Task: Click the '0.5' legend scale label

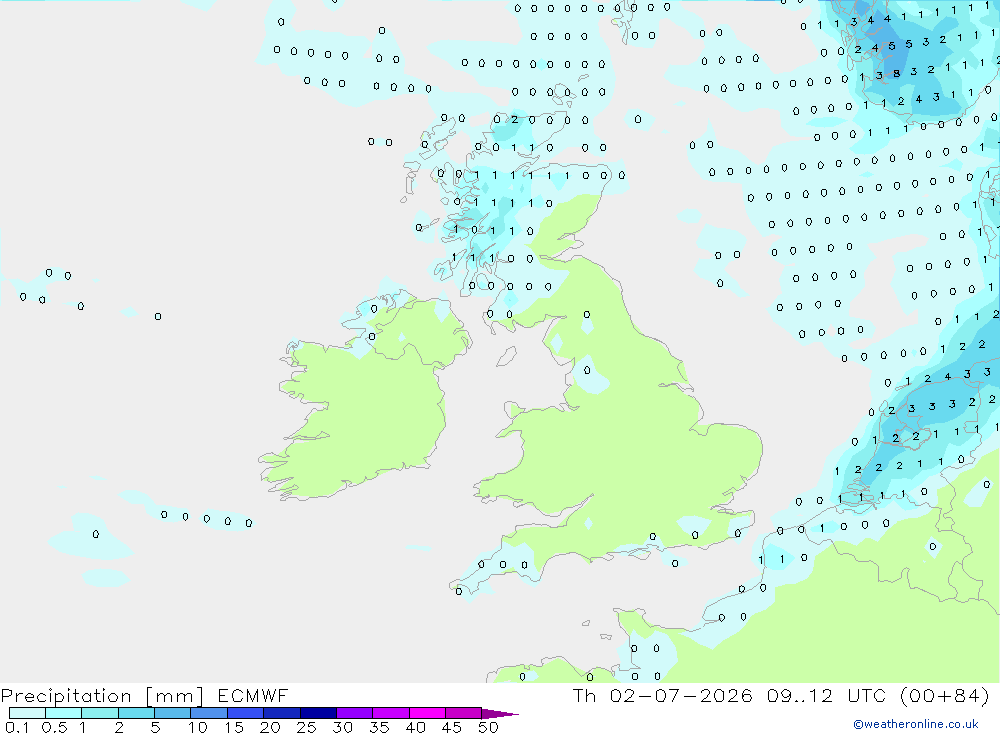Action: [54, 727]
